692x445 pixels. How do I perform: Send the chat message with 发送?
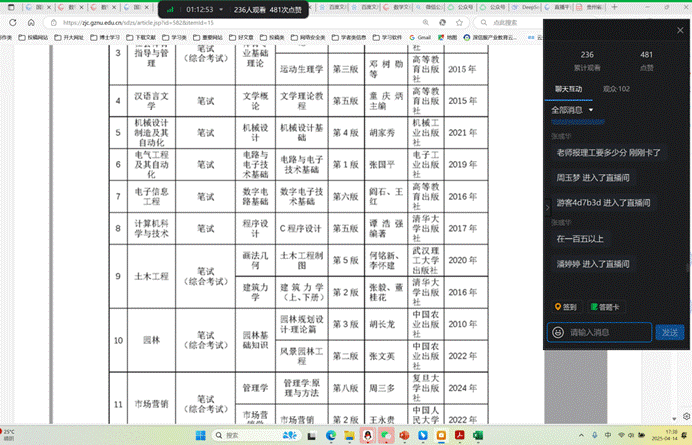coord(669,332)
